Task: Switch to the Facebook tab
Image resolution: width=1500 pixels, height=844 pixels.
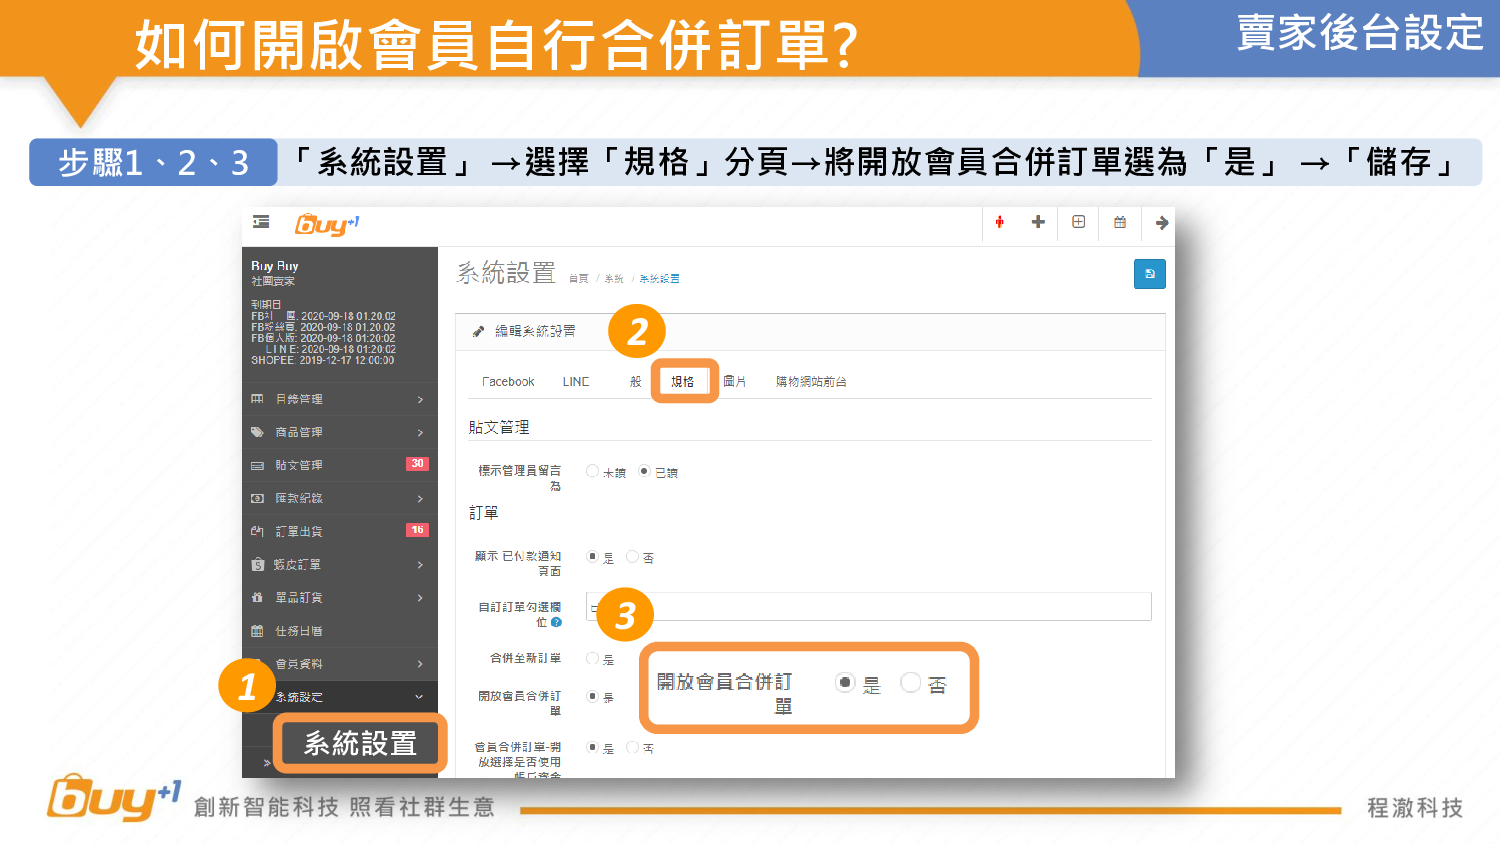Action: click(508, 382)
